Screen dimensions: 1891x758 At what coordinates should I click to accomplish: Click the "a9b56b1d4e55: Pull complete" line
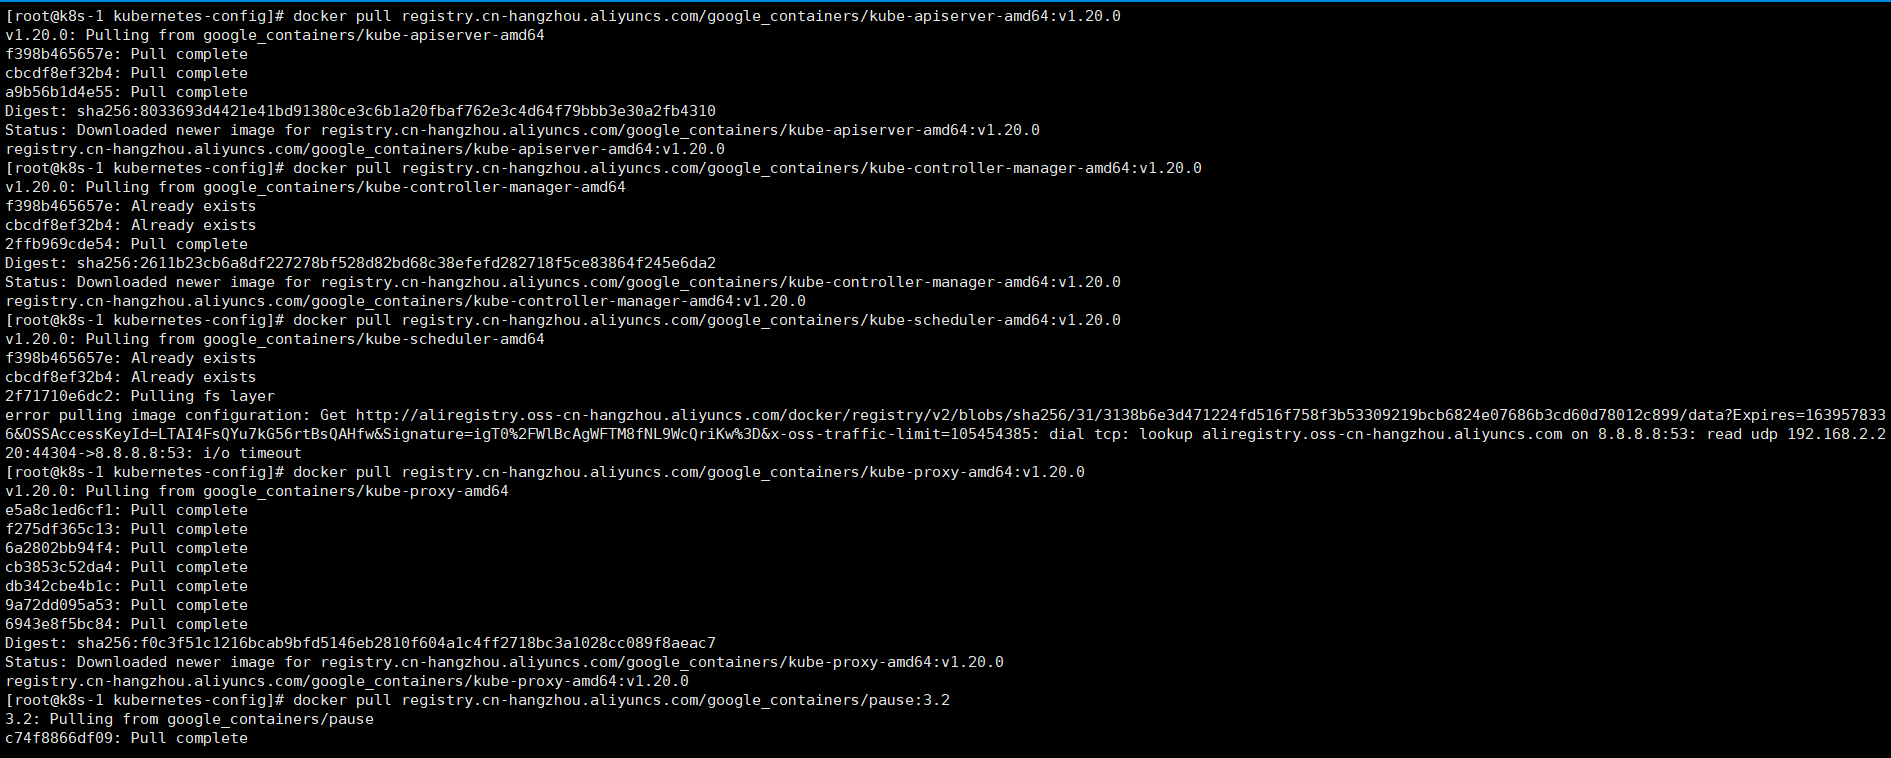click(126, 92)
